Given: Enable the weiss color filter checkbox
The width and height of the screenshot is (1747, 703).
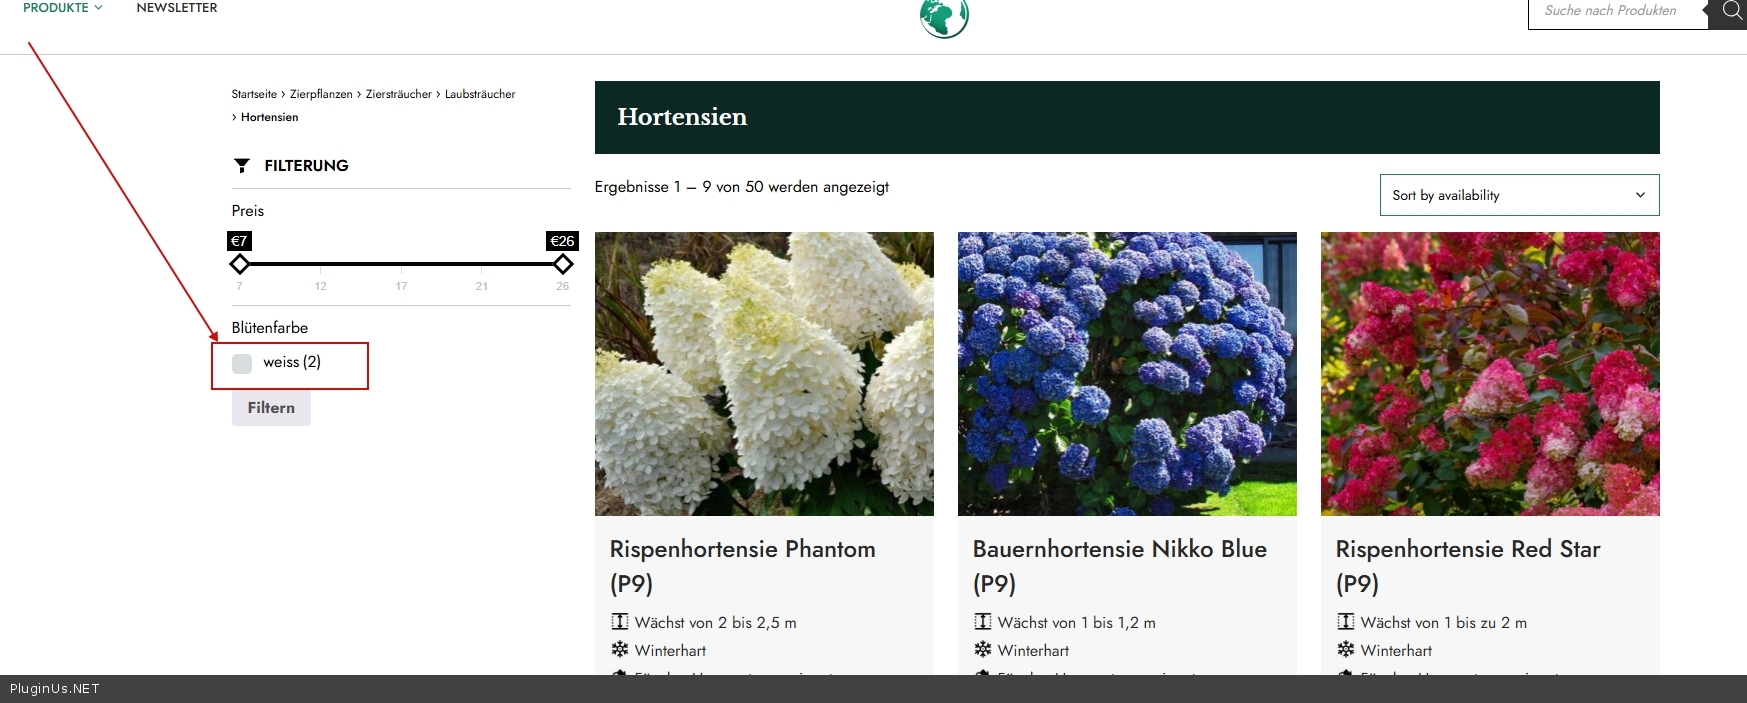Looking at the screenshot, I should 242,363.
